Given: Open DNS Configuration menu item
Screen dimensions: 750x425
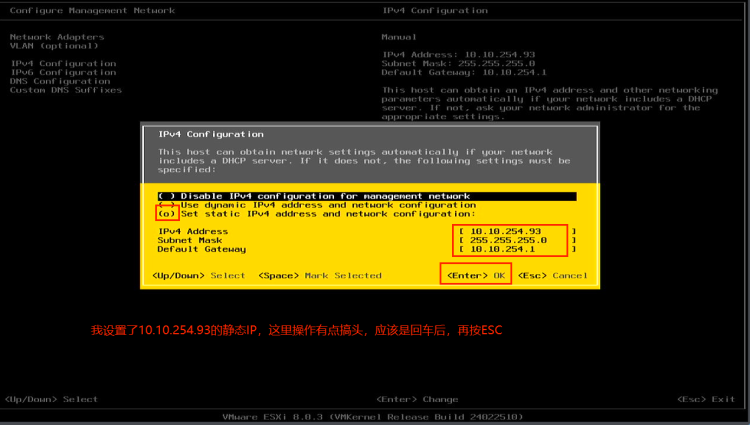Looking at the screenshot, I should click(60, 81).
